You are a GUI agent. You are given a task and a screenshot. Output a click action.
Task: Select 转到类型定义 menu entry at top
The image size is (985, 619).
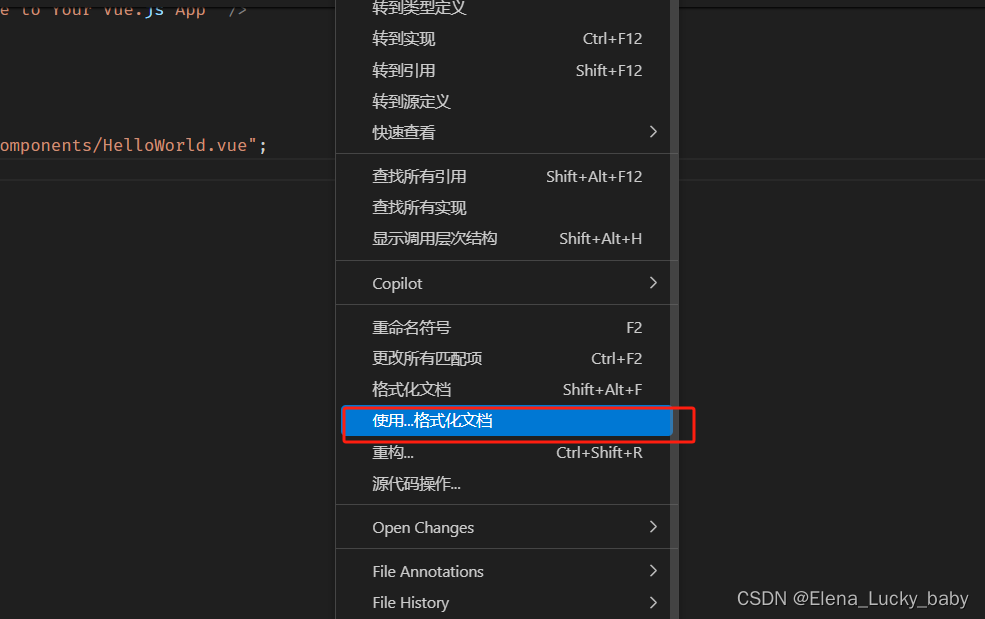(x=506, y=8)
